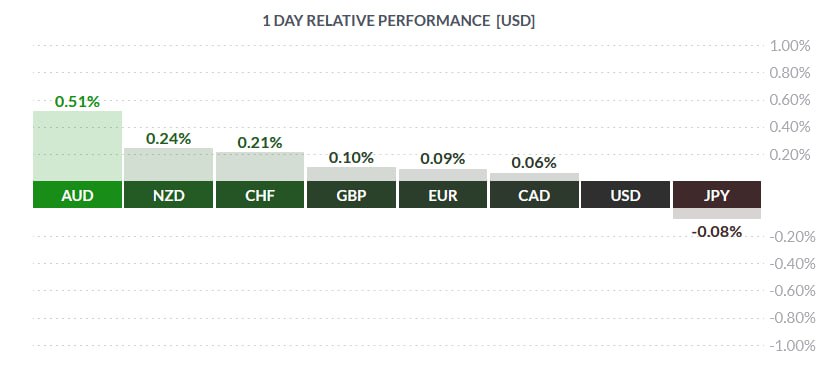Screen dimensions: 832x383
Task: Click the 0.51% value label
Action: (77, 101)
